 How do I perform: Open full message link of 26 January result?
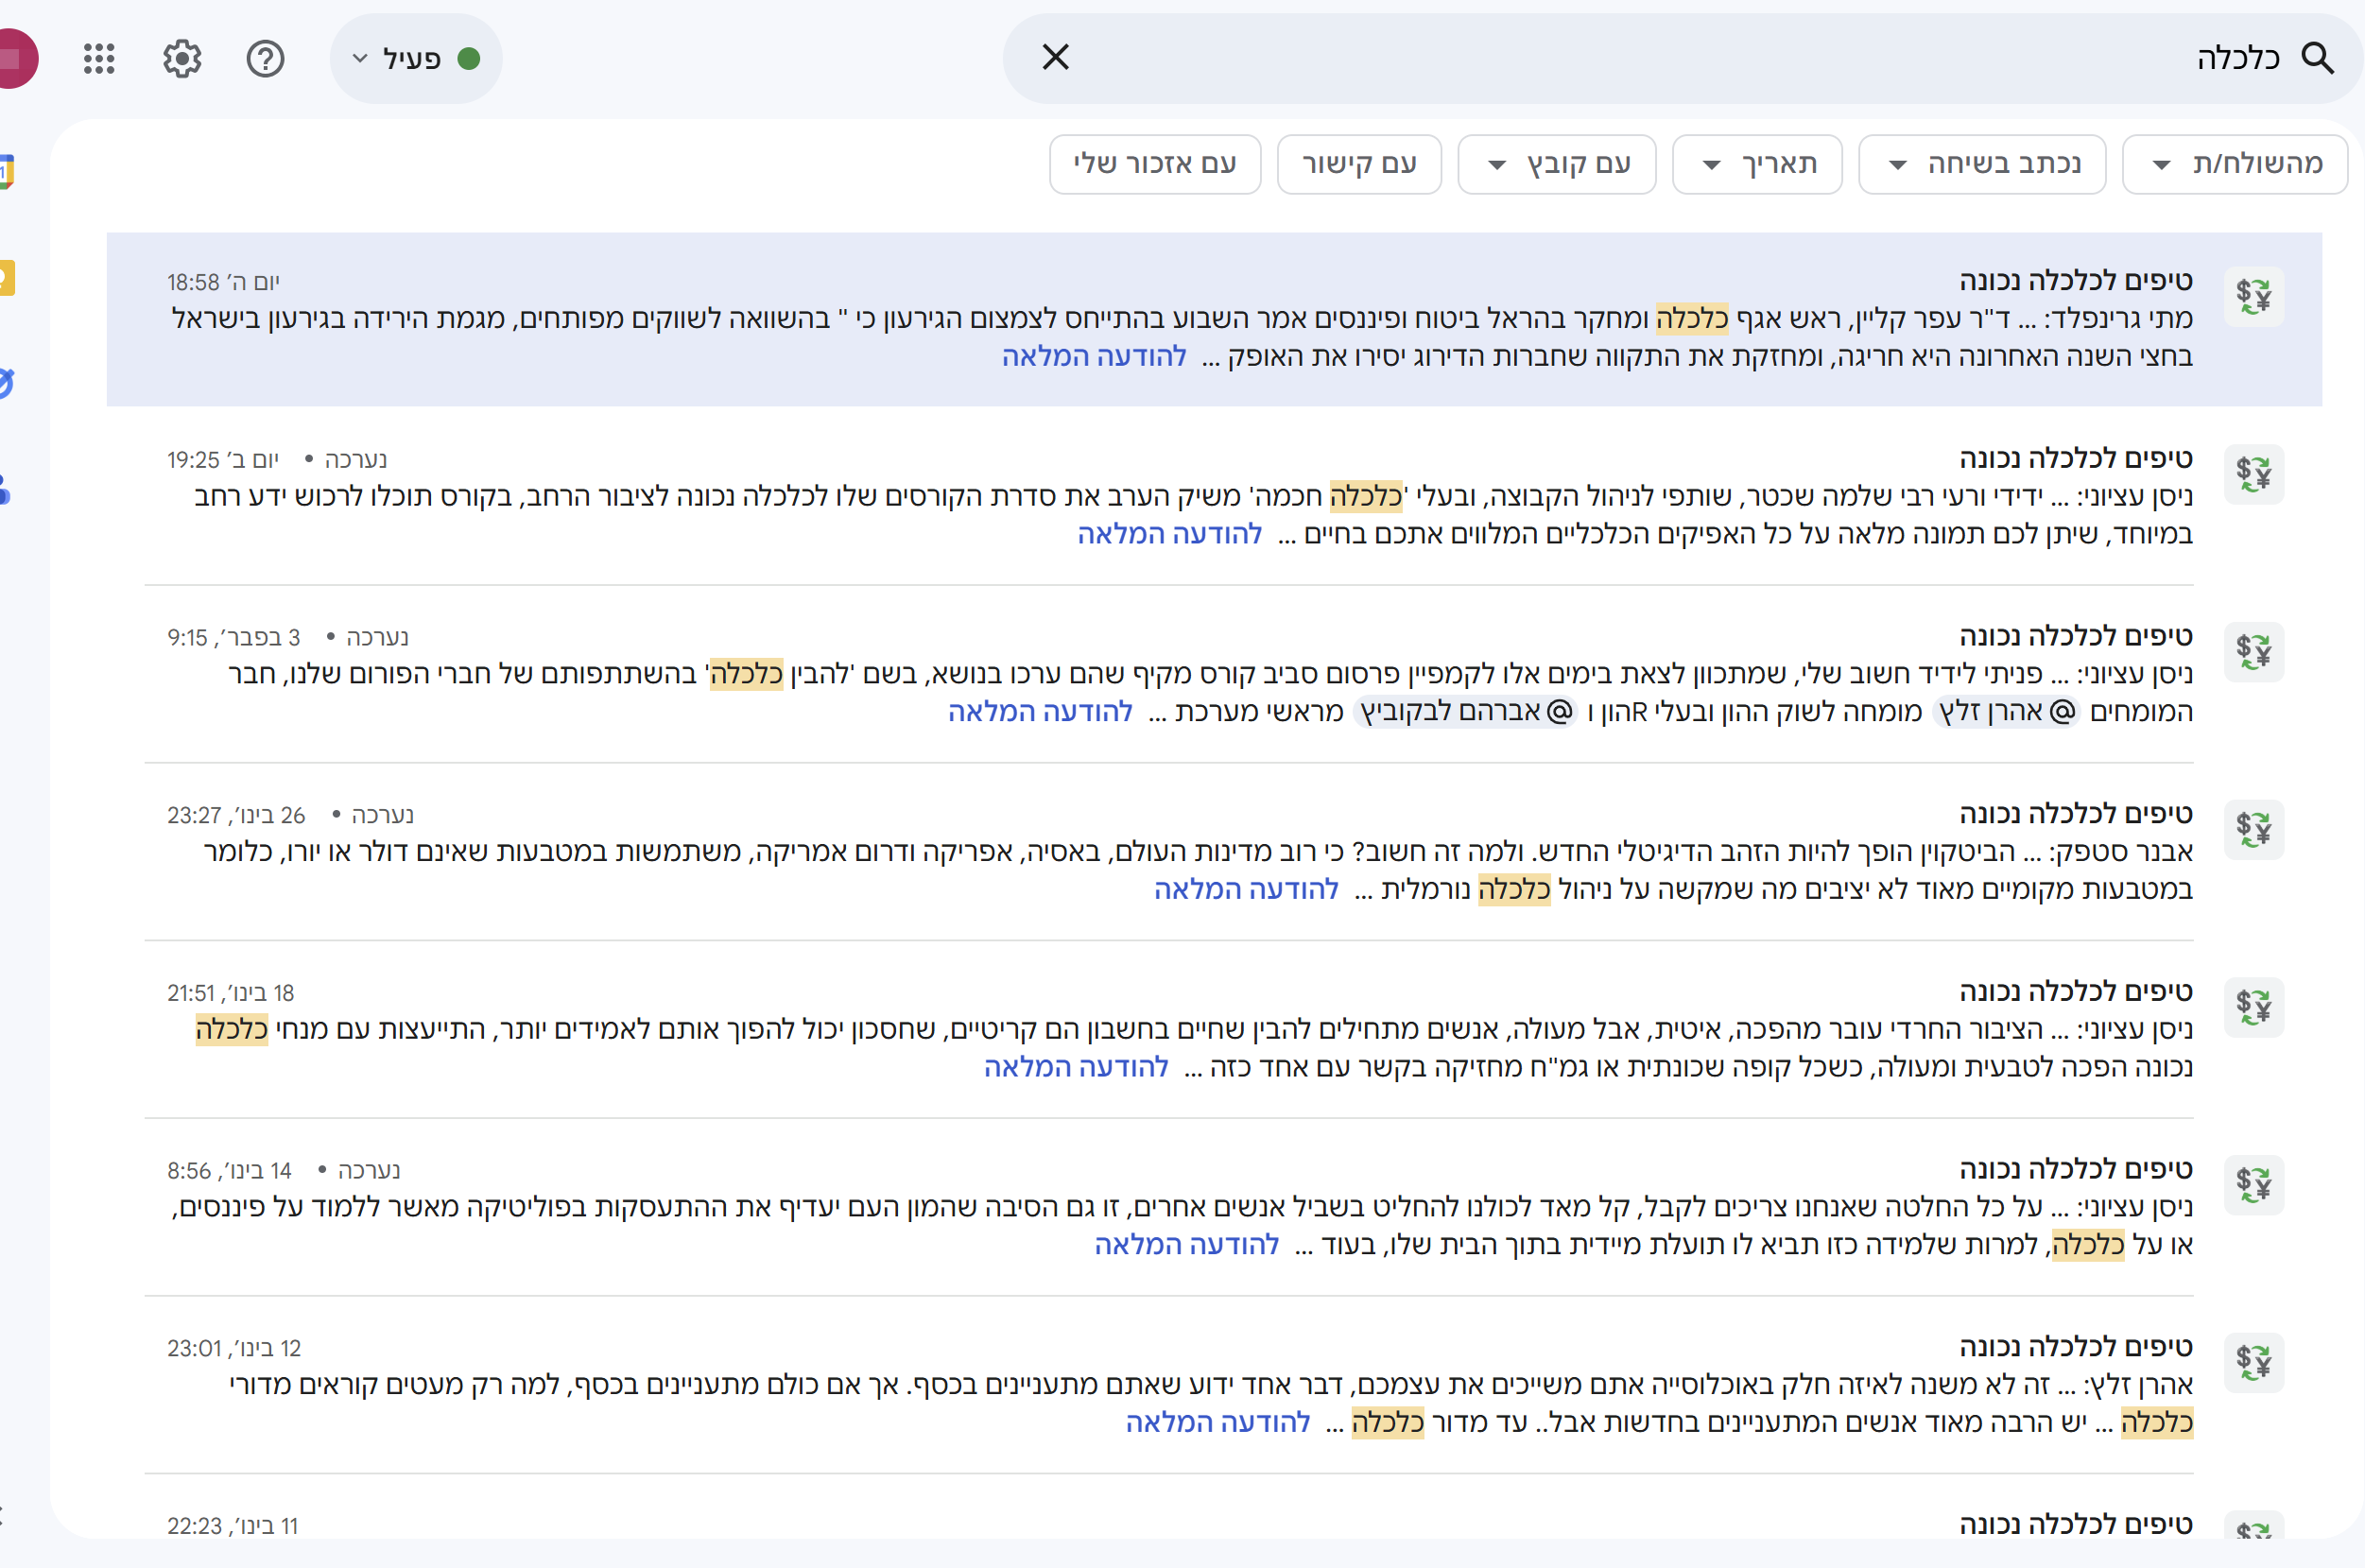click(x=1245, y=889)
